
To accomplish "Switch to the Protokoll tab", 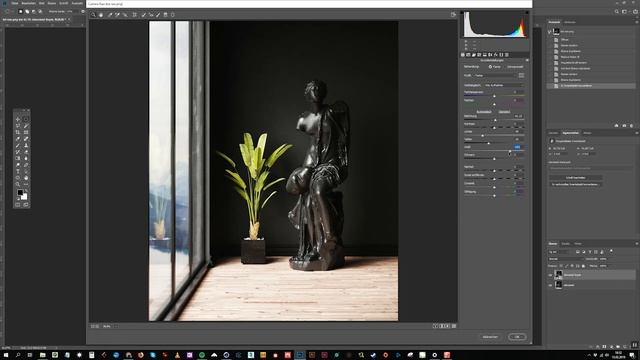I will (554, 22).
